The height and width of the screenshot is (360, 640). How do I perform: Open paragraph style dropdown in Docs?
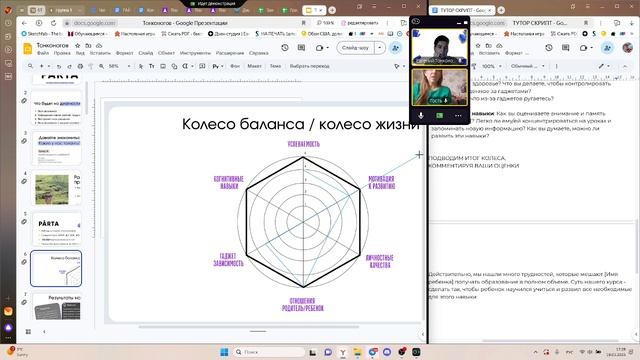pyautogui.click(x=528, y=66)
